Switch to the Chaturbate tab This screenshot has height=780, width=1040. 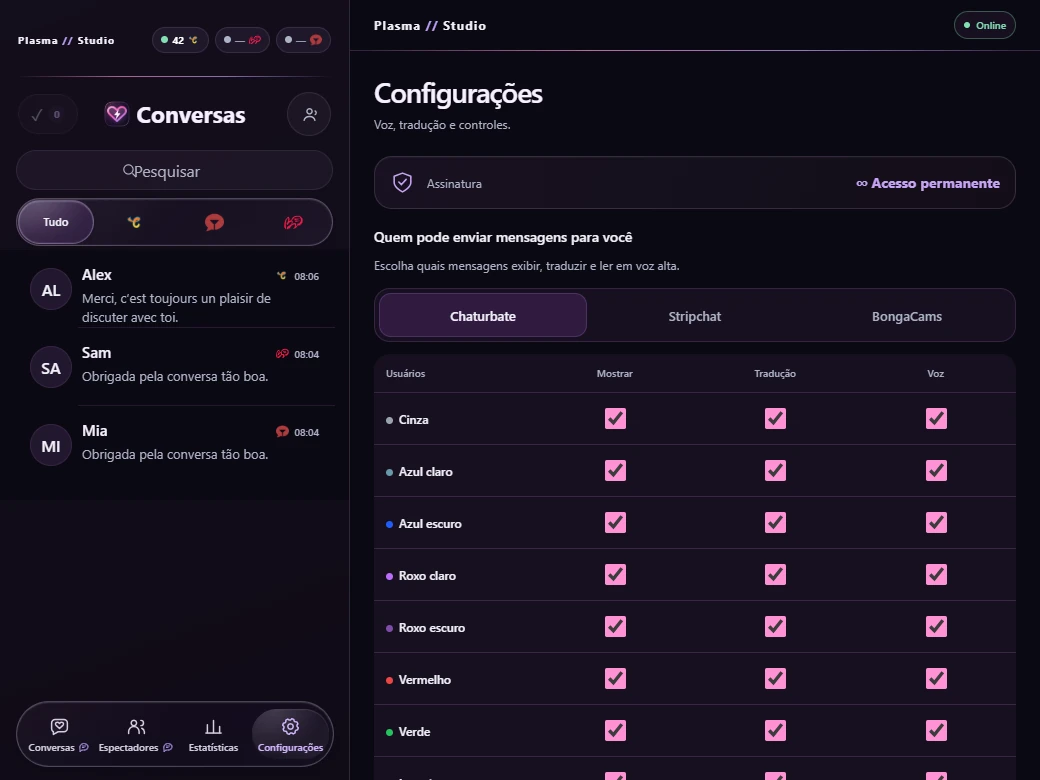pyautogui.click(x=483, y=316)
